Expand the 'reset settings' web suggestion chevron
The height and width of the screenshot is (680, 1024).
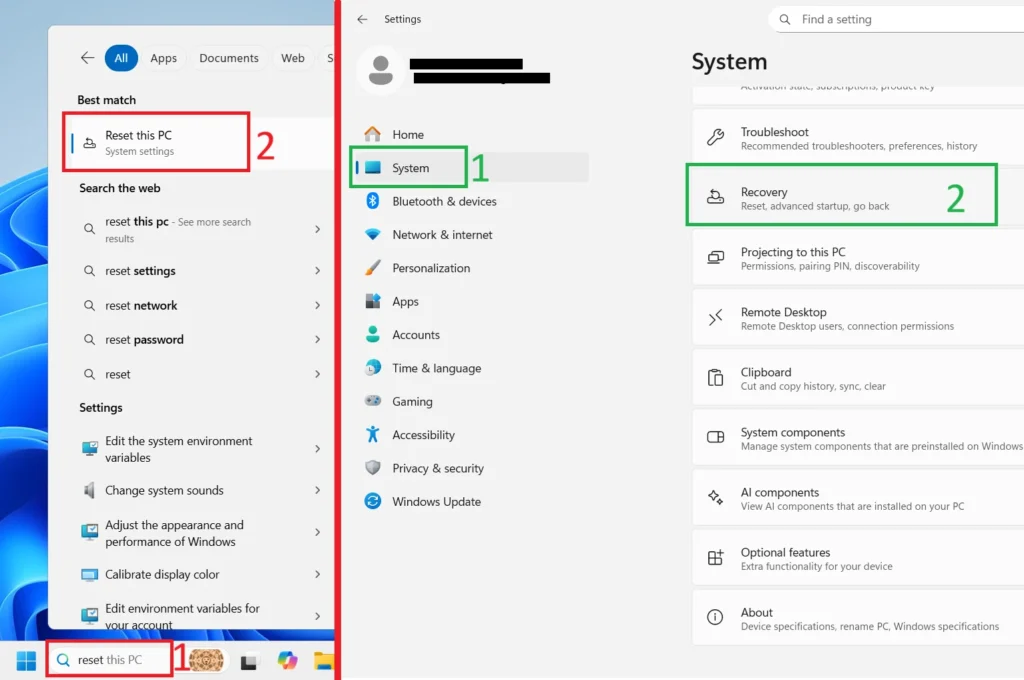coord(318,271)
